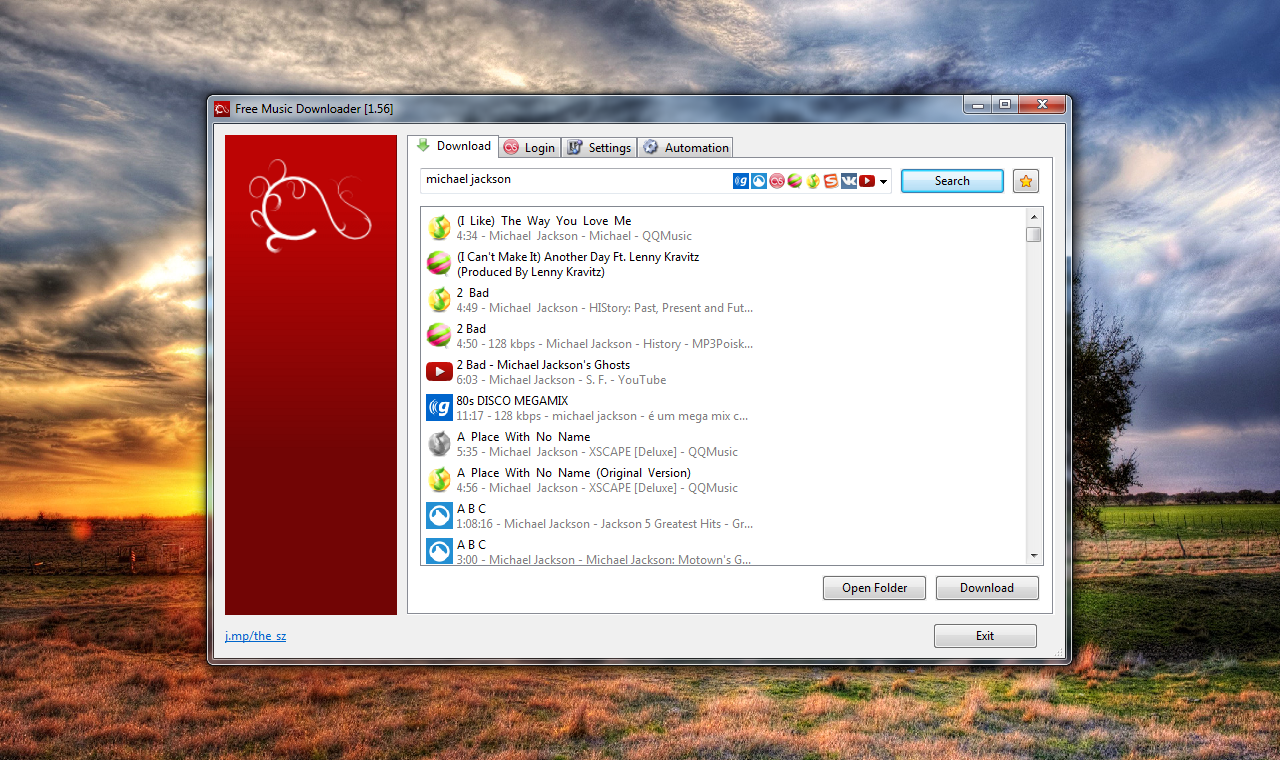This screenshot has height=760, width=1280.
Task: Click the star favorites button
Action: tap(1025, 181)
